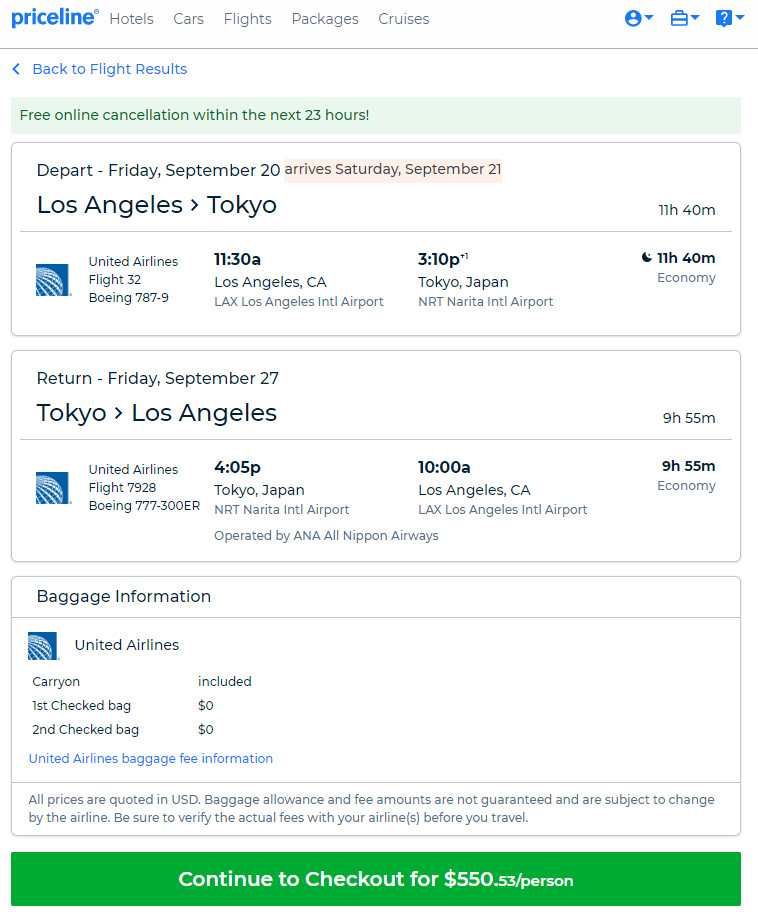758x914 pixels.
Task: Click the 2nd Checked bag row
Action: pos(122,729)
